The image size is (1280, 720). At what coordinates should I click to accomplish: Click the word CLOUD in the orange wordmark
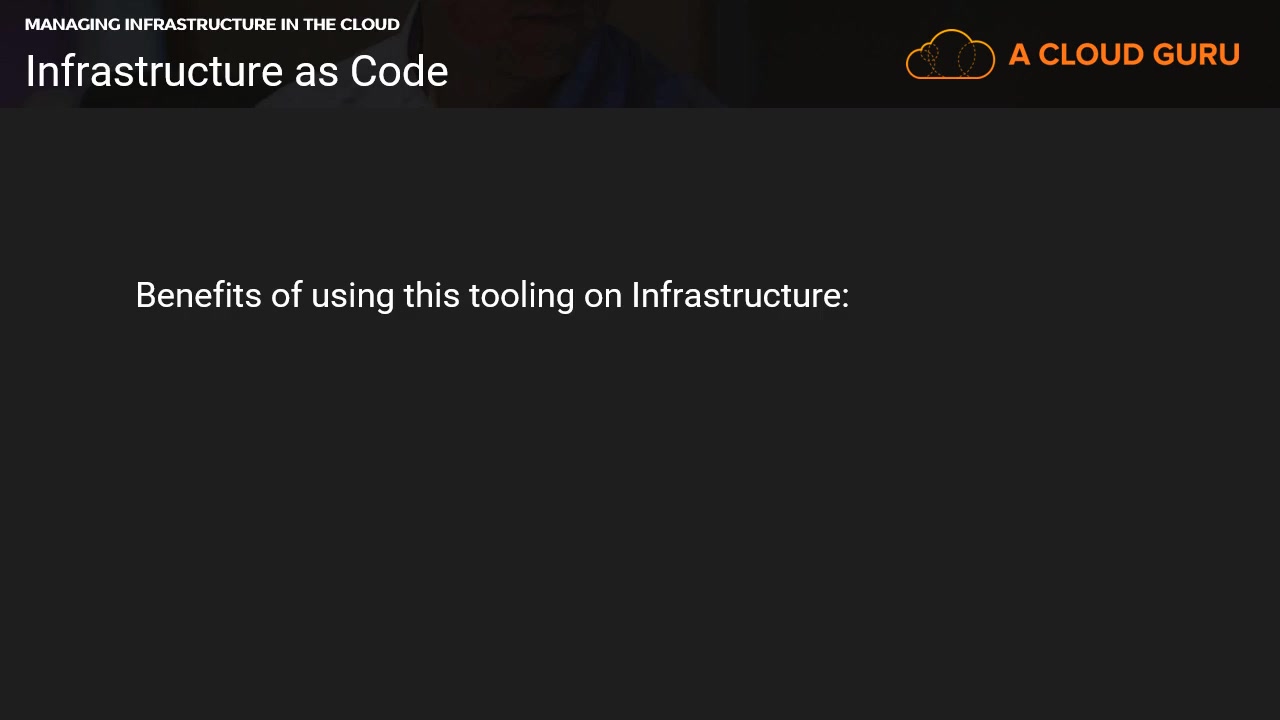(x=1088, y=54)
